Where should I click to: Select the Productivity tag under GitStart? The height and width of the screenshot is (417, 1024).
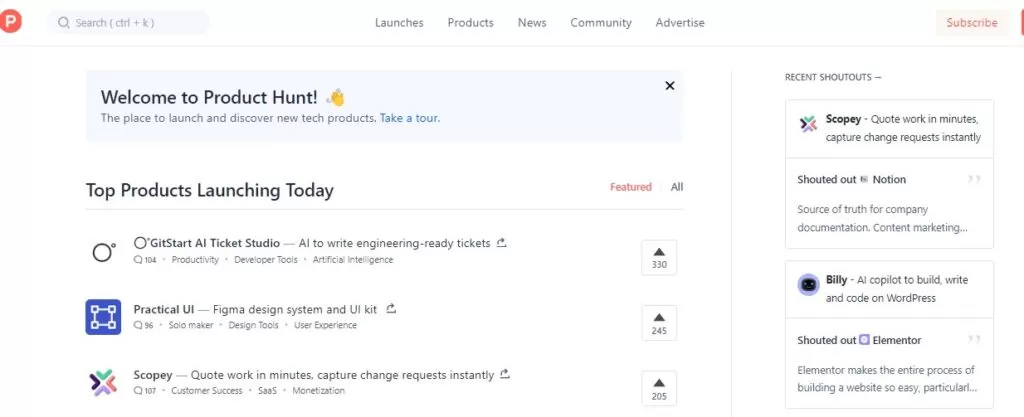pos(195,260)
